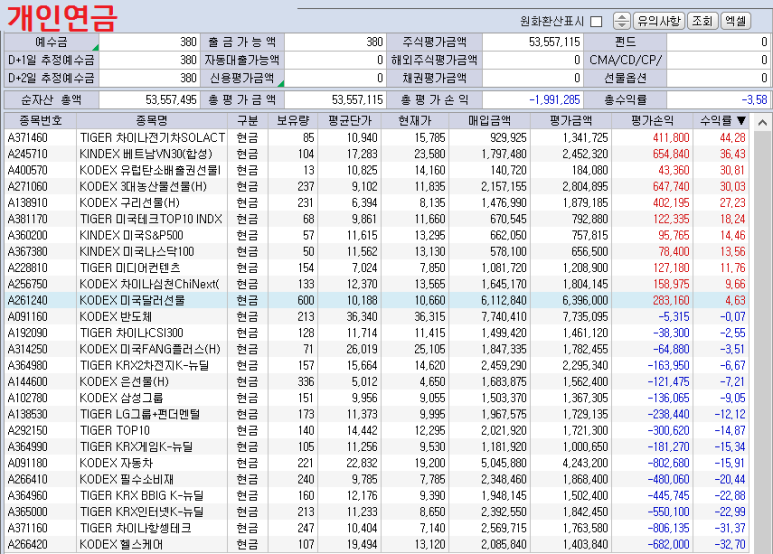Screen dimensions: 773x554
Task: Select row KODEX 차이나심천ChiNext
Action: [x=376, y=284]
